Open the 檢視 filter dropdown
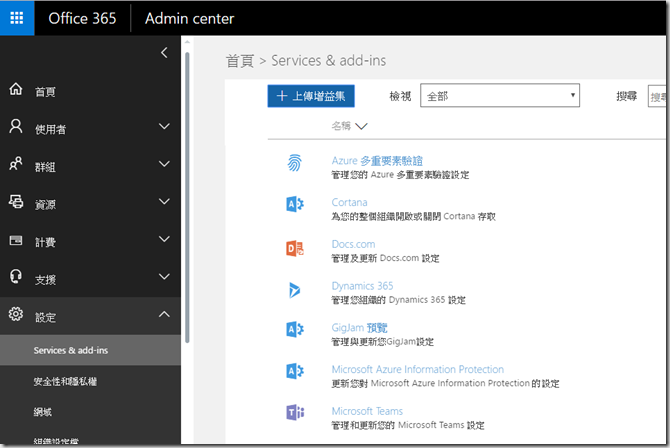Viewport: 670px width, 448px height. [x=500, y=96]
